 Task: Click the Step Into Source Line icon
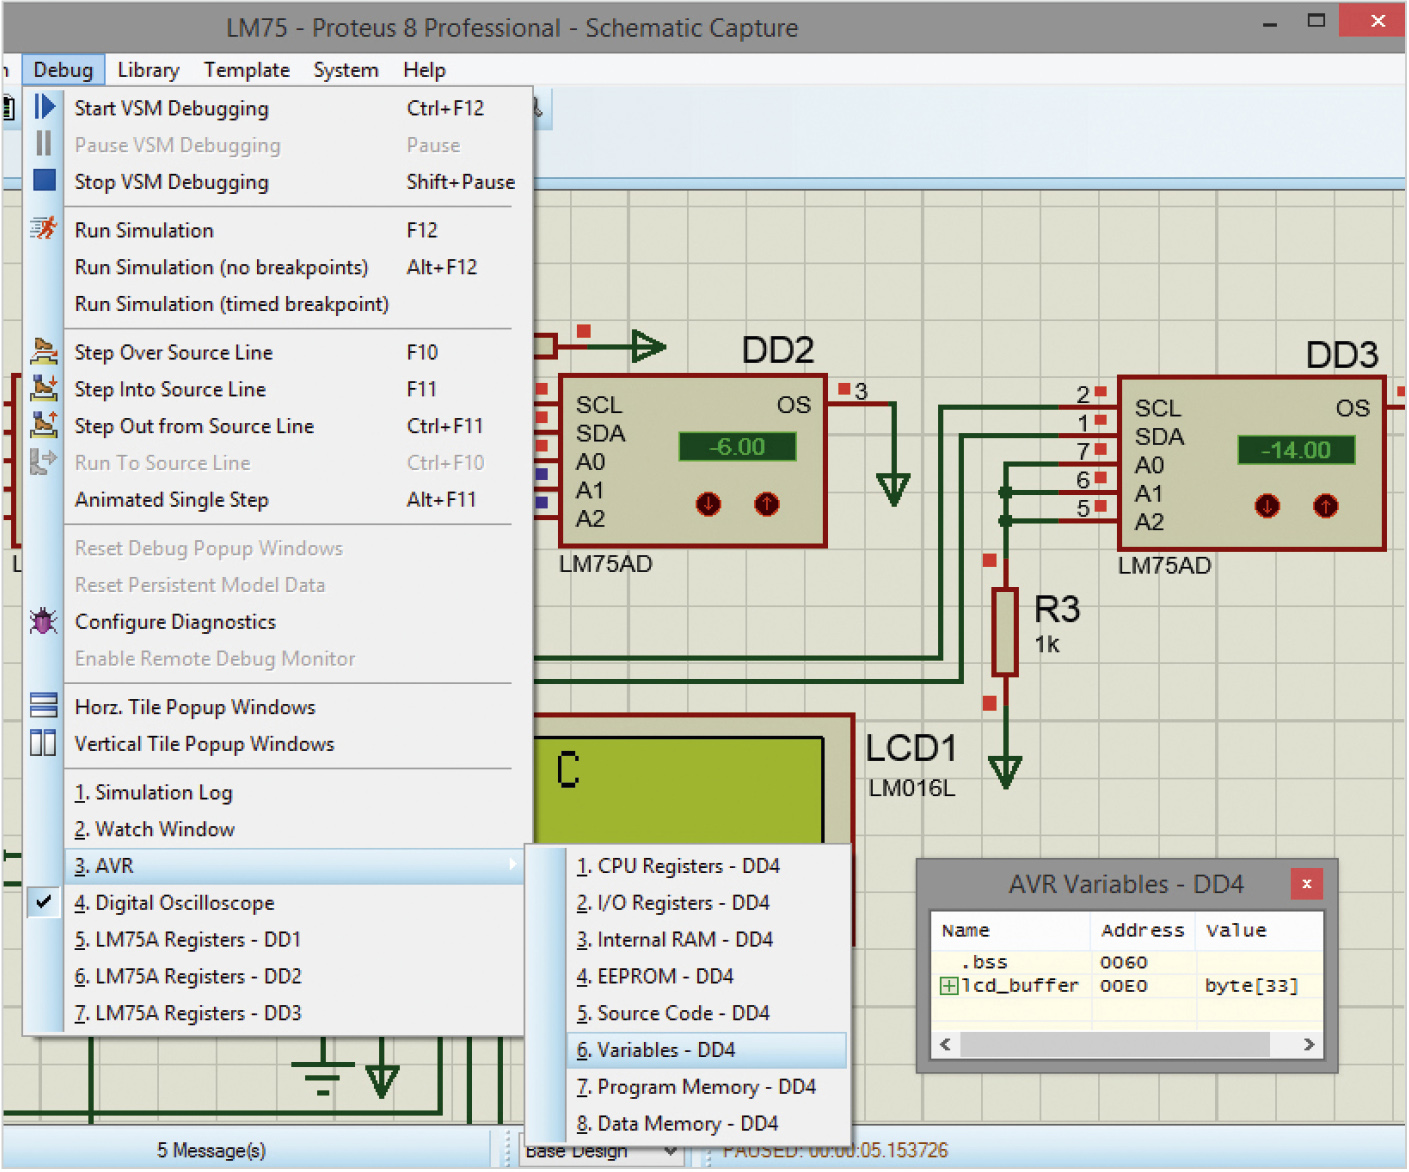pyautogui.click(x=44, y=388)
